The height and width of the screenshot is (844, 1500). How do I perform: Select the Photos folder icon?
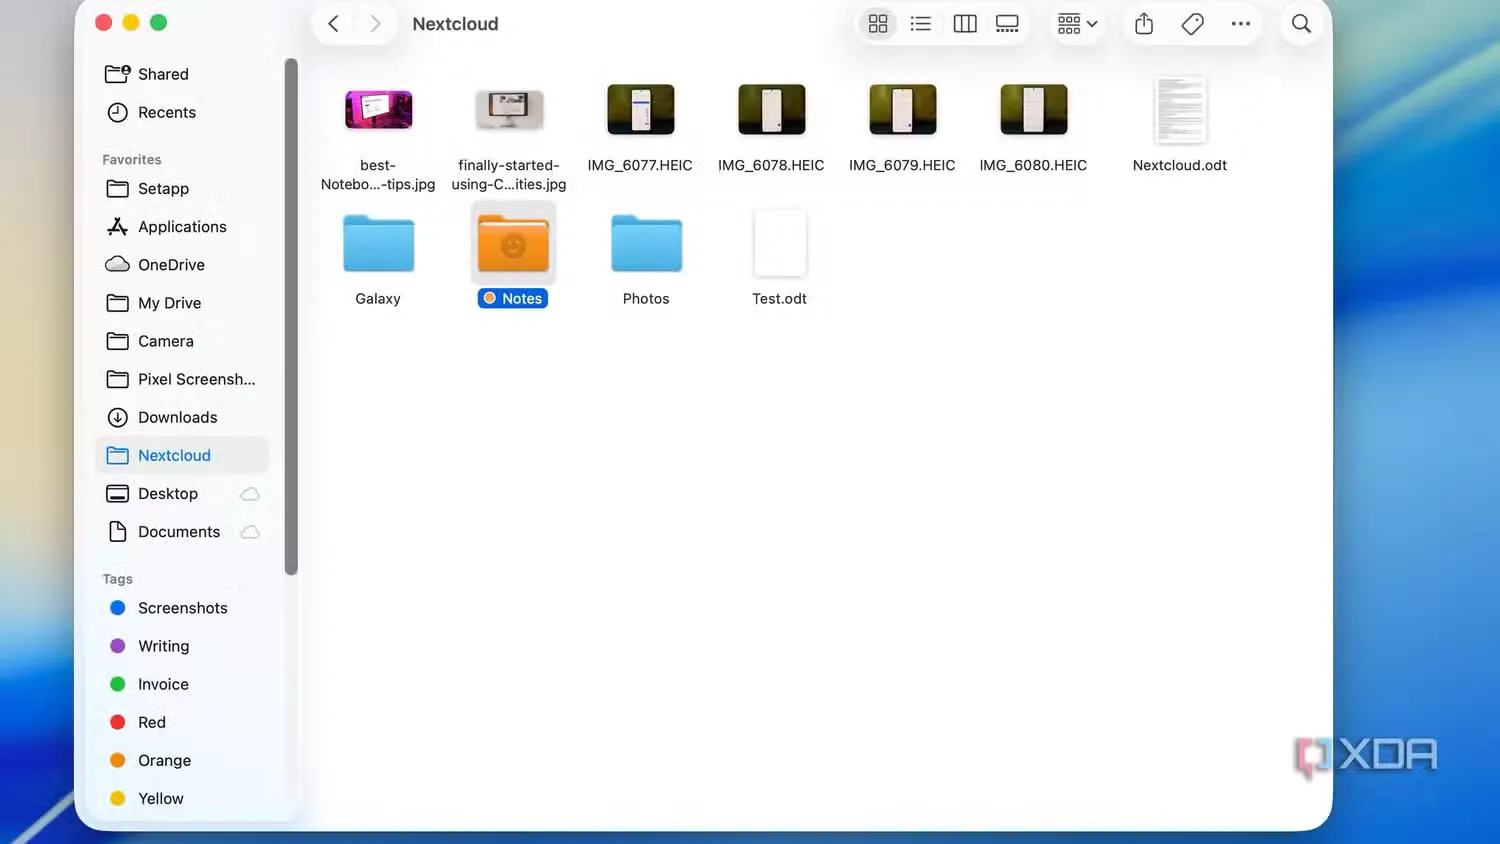(646, 245)
